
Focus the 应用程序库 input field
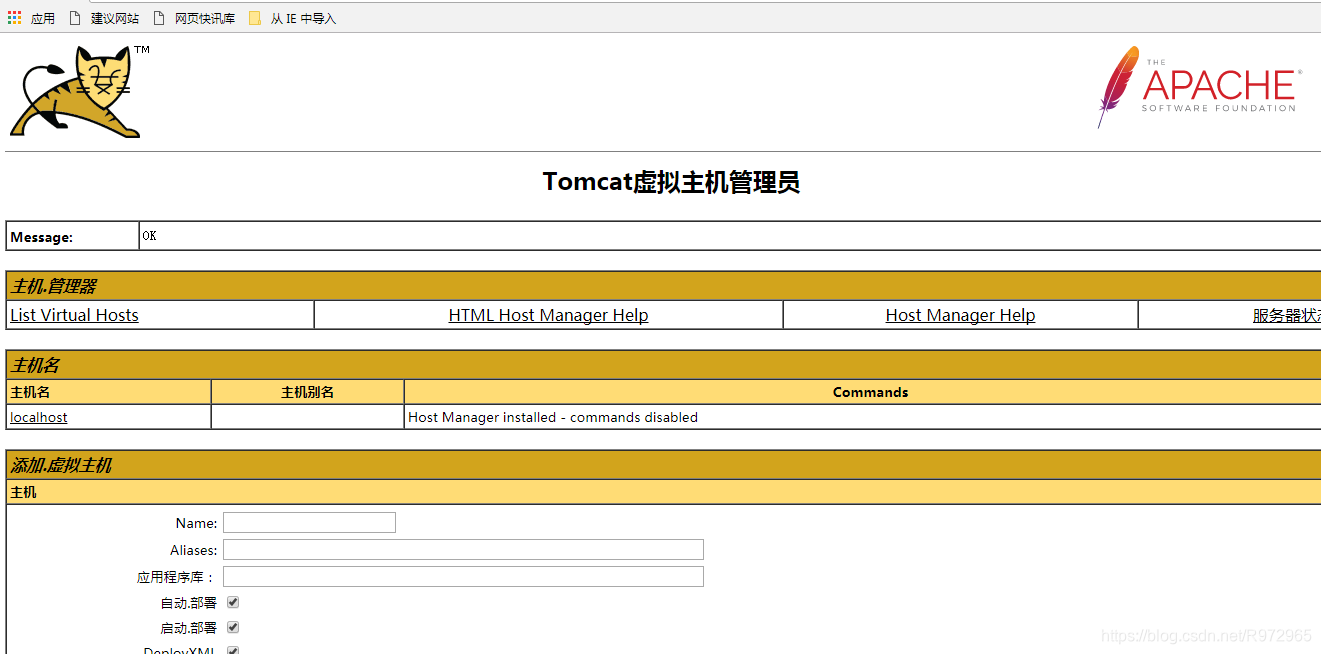463,576
